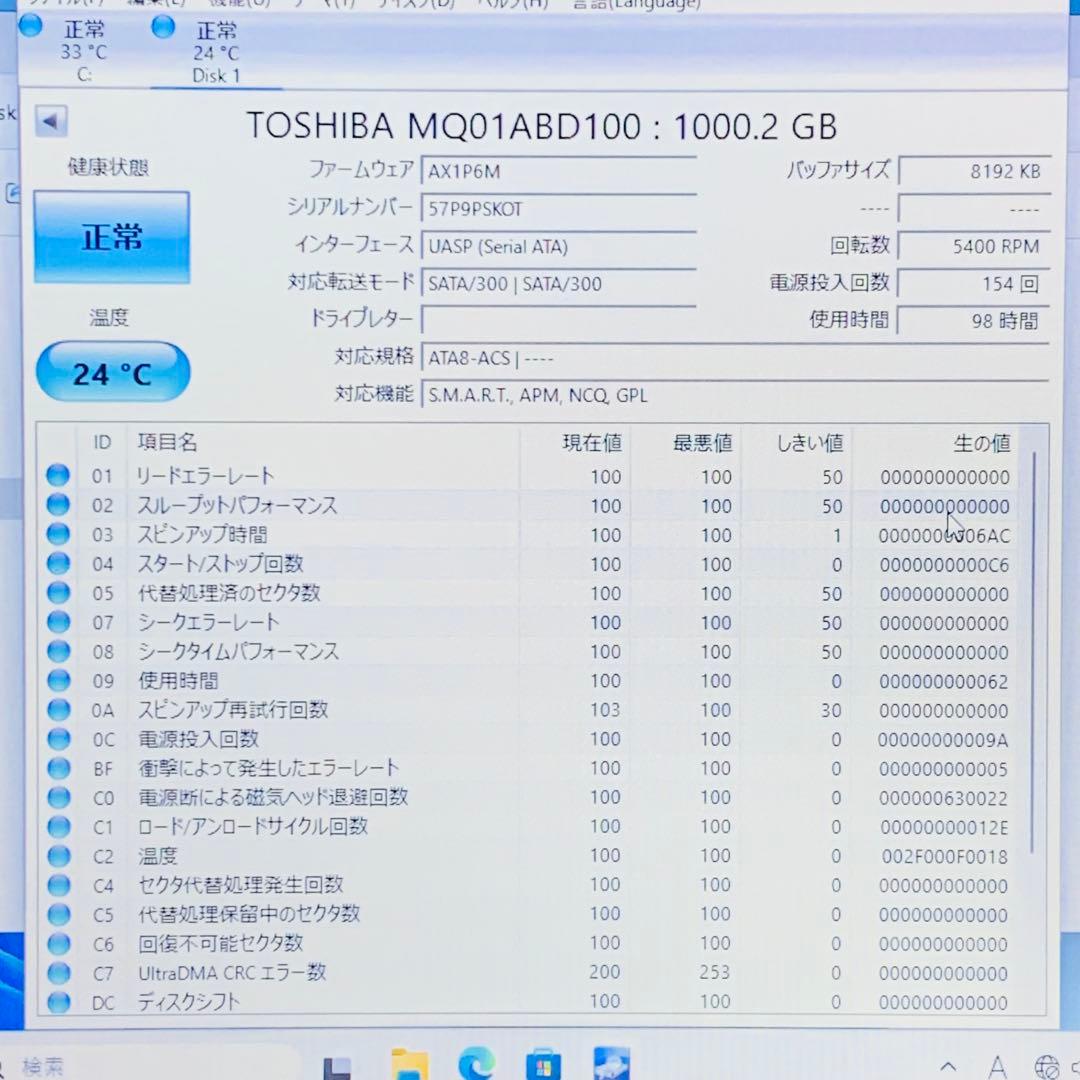Screen dimensions: 1080x1080
Task: Click the rotation rate value 5400 RPM
Action: pyautogui.click(x=974, y=246)
